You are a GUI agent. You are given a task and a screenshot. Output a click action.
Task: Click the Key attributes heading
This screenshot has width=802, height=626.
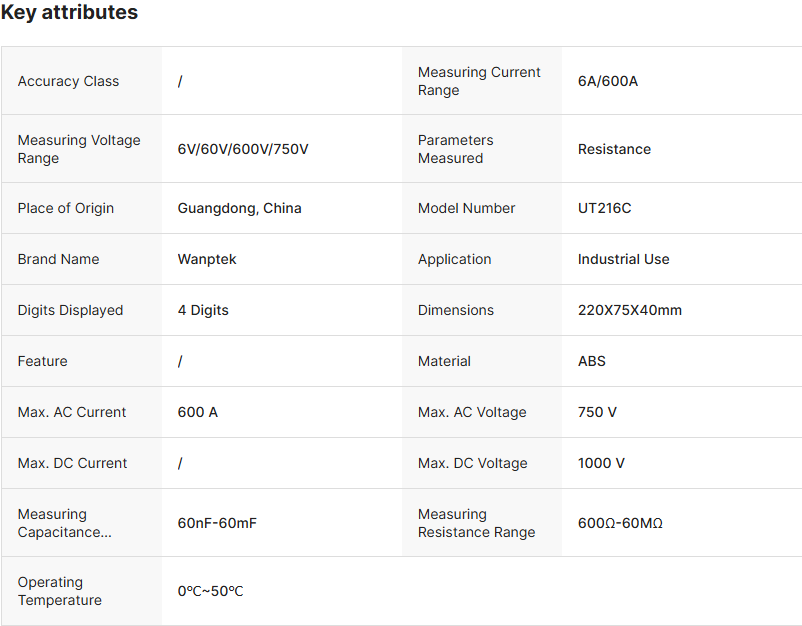[69, 13]
